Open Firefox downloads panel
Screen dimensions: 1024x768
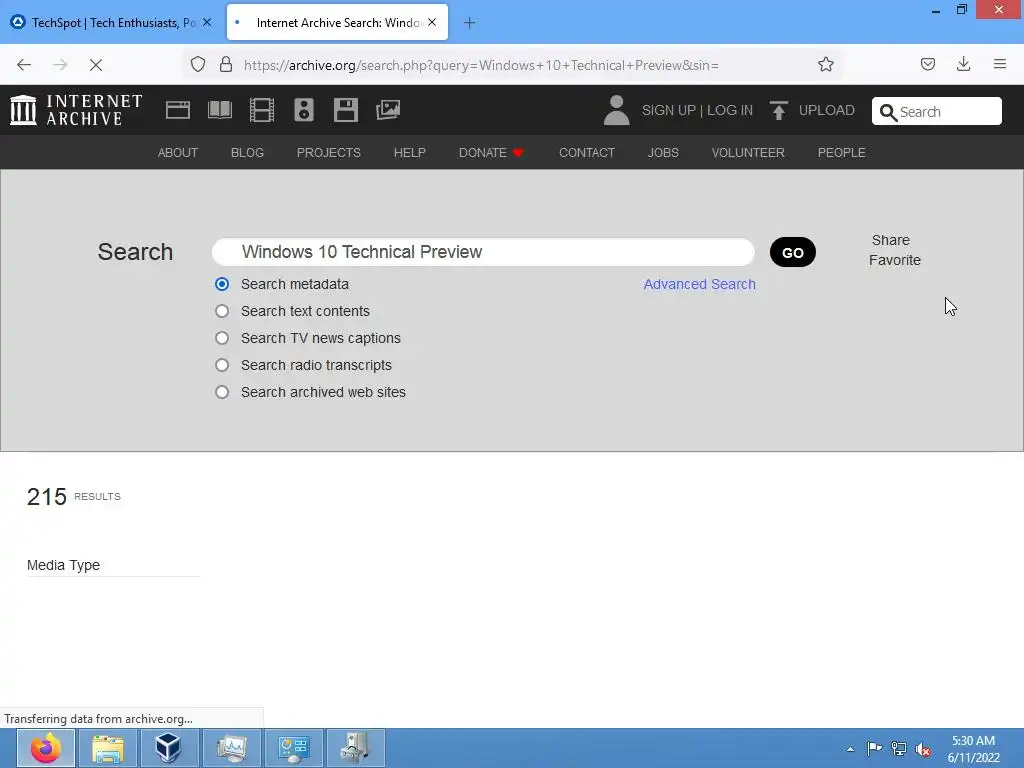(963, 64)
